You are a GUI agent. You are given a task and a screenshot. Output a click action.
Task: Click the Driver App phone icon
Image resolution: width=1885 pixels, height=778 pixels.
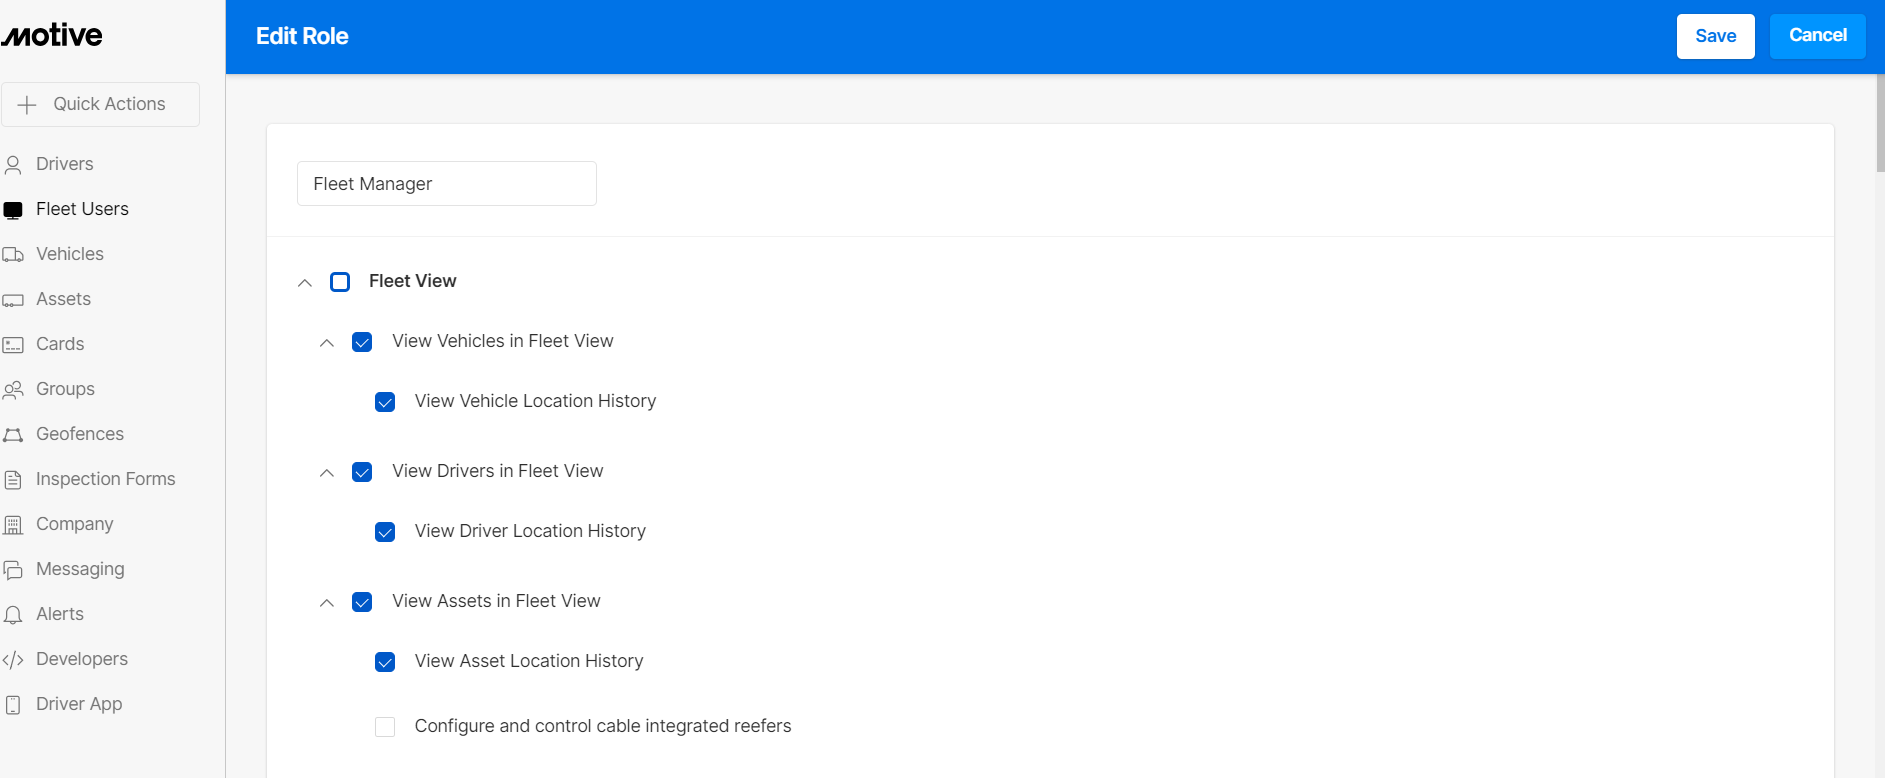13,705
